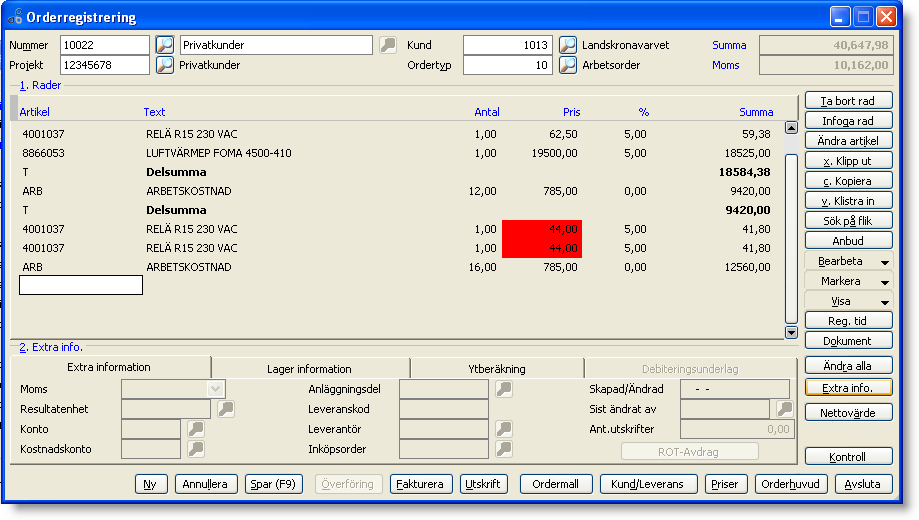Image resolution: width=919 pixels, height=520 pixels.
Task: Click the empty new Artikel entry box
Action: tap(81, 285)
